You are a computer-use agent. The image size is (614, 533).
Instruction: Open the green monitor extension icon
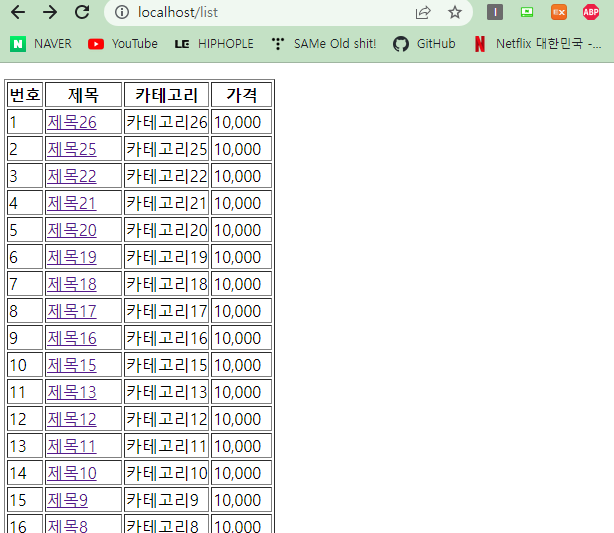point(527,13)
